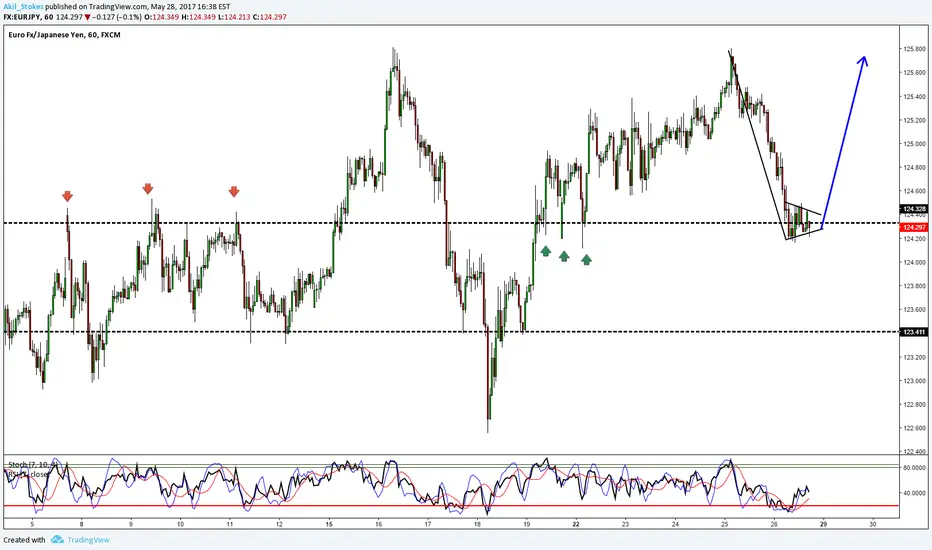
Task: Click the 122.800 price axis label
Action: click(x=915, y=404)
